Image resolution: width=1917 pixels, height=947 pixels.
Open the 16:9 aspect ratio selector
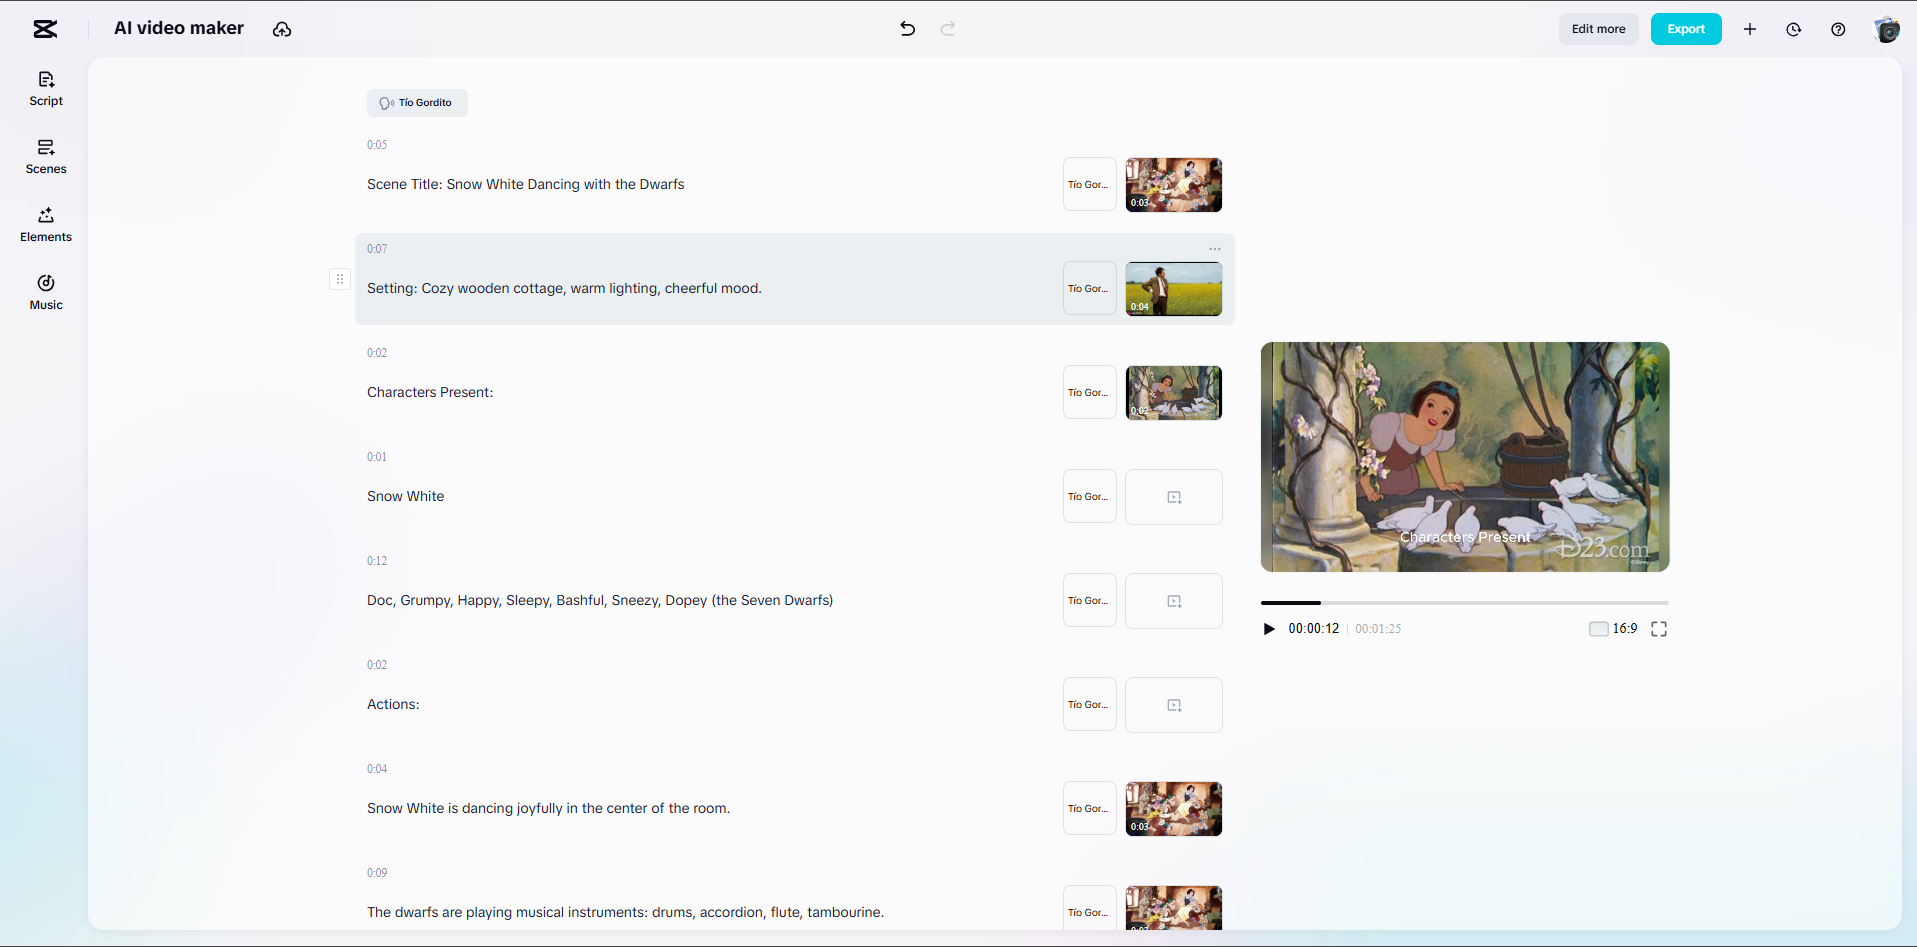point(1613,629)
